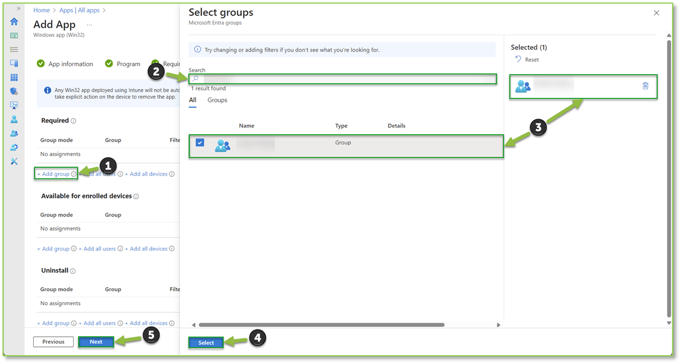The width and height of the screenshot is (681, 364).
Task: Remove selected group with trash icon
Action: click(x=645, y=86)
